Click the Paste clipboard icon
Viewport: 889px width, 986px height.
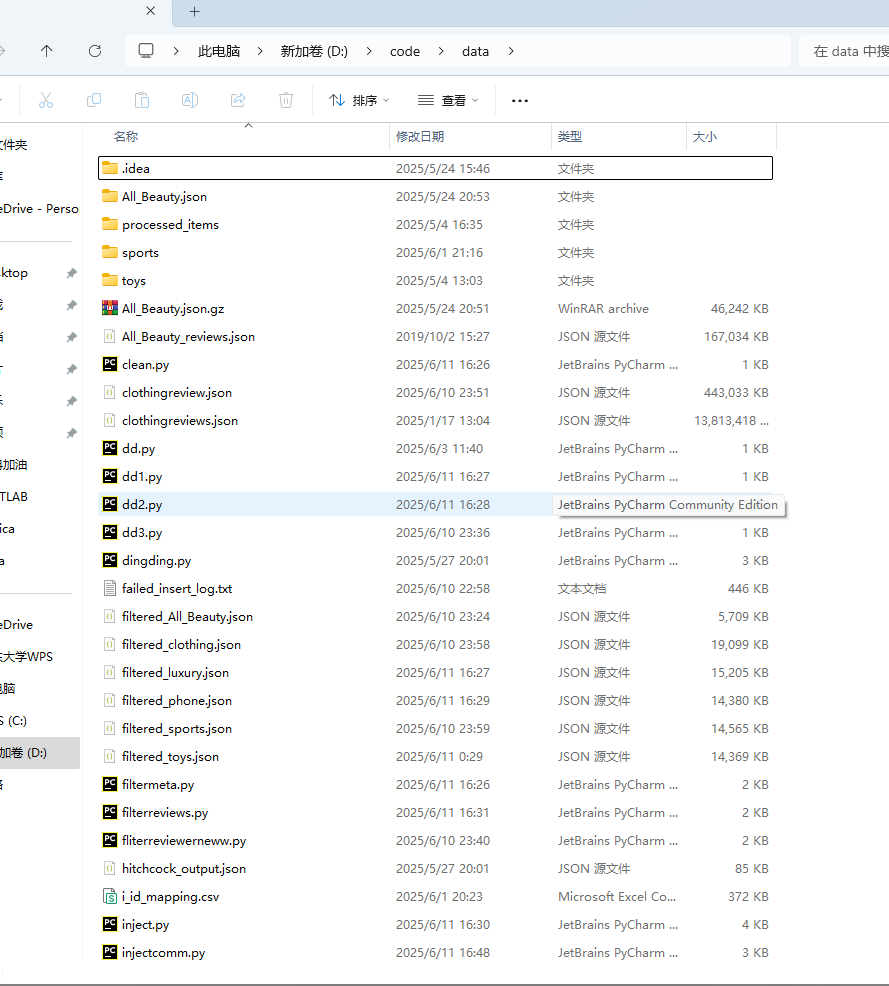[142, 100]
